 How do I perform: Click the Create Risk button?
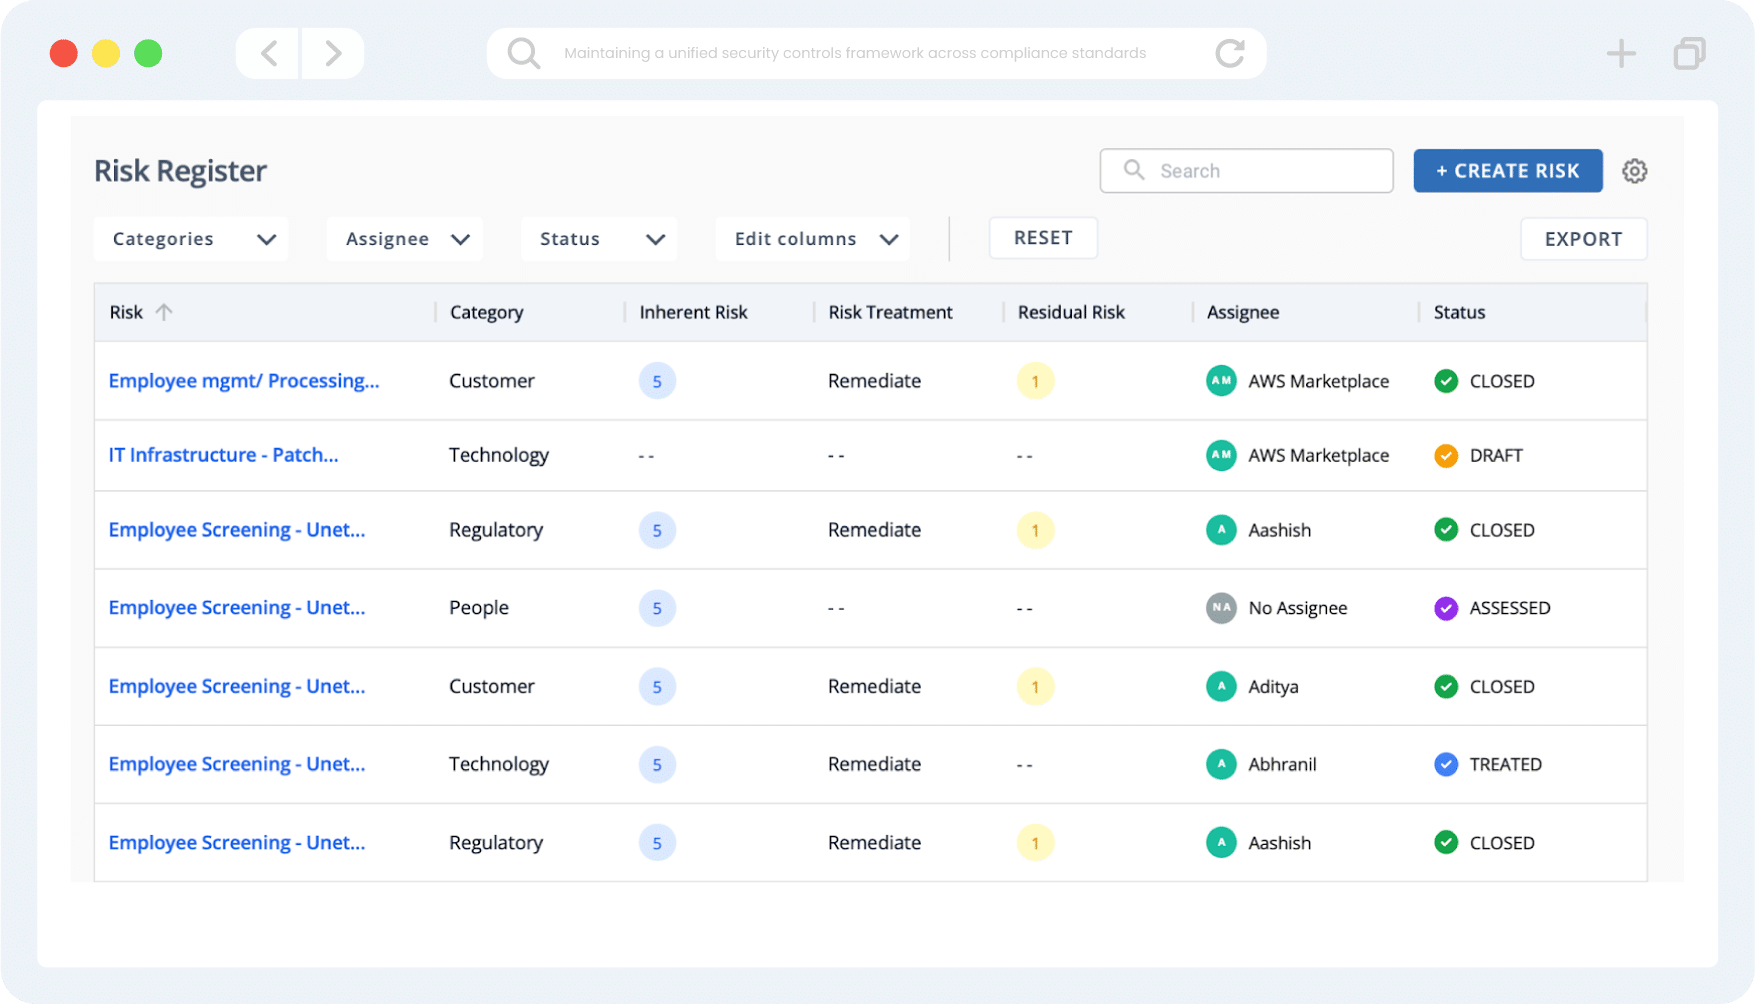[x=1508, y=171]
